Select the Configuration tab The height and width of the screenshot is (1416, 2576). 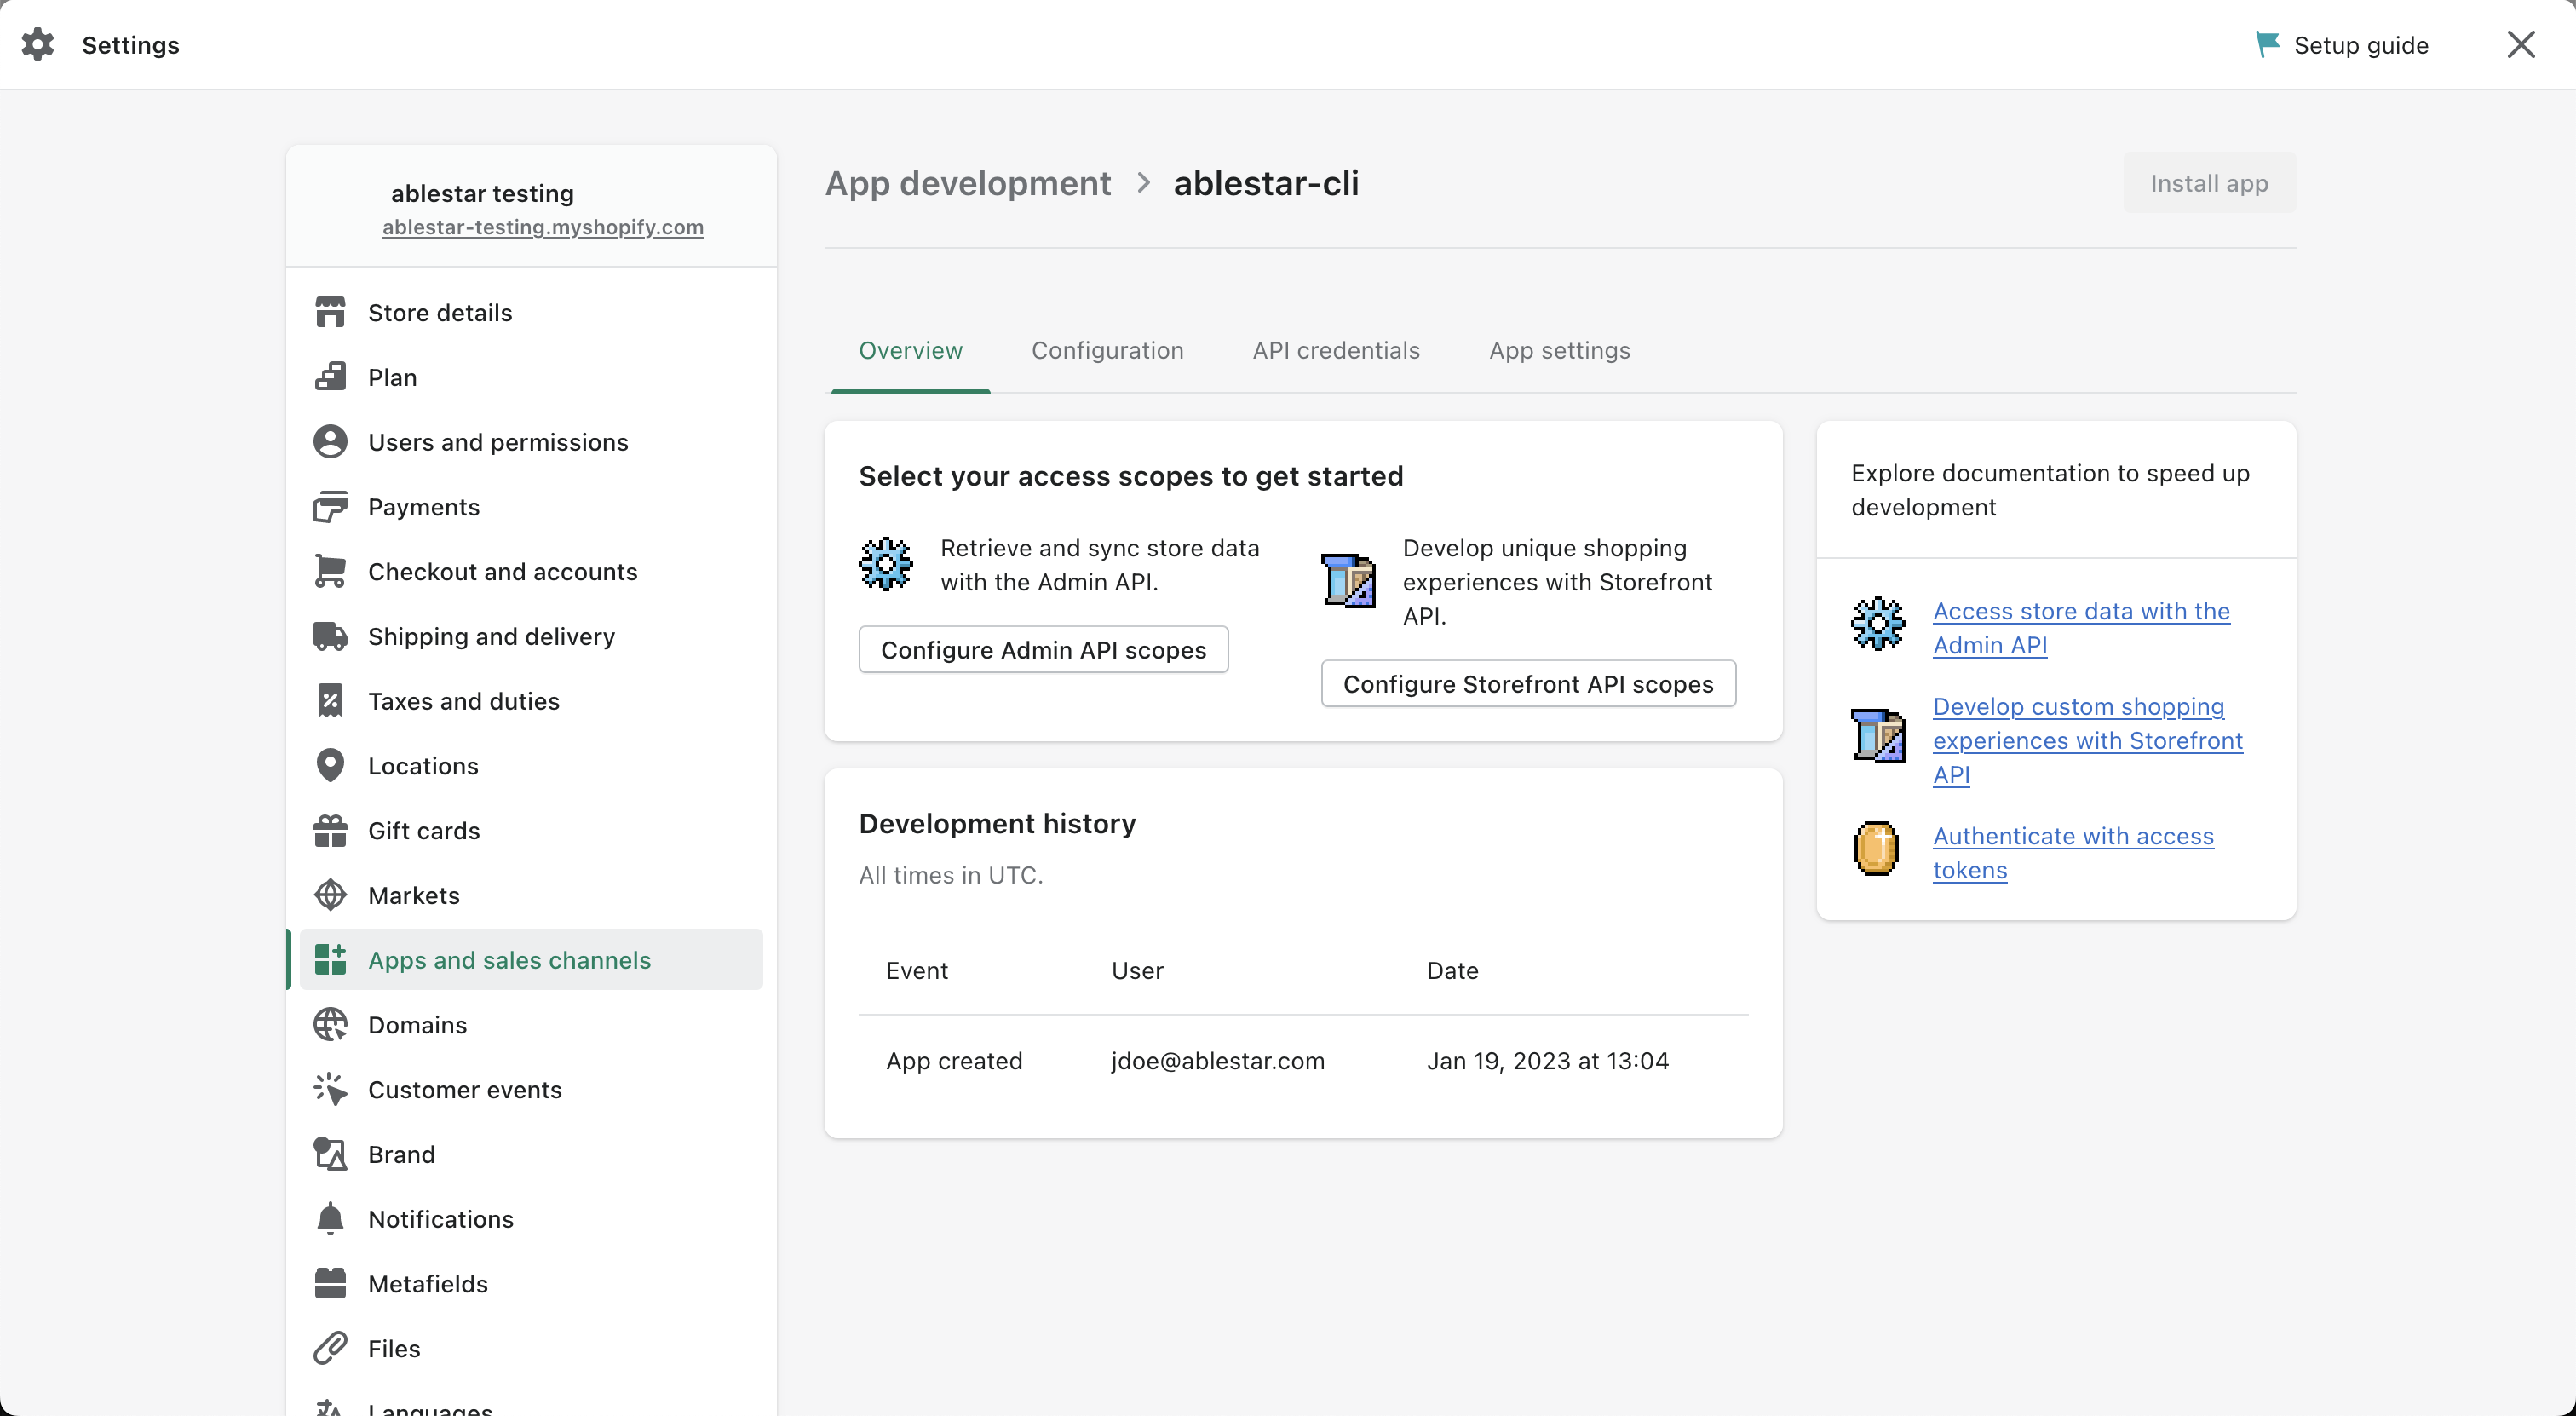(1108, 350)
